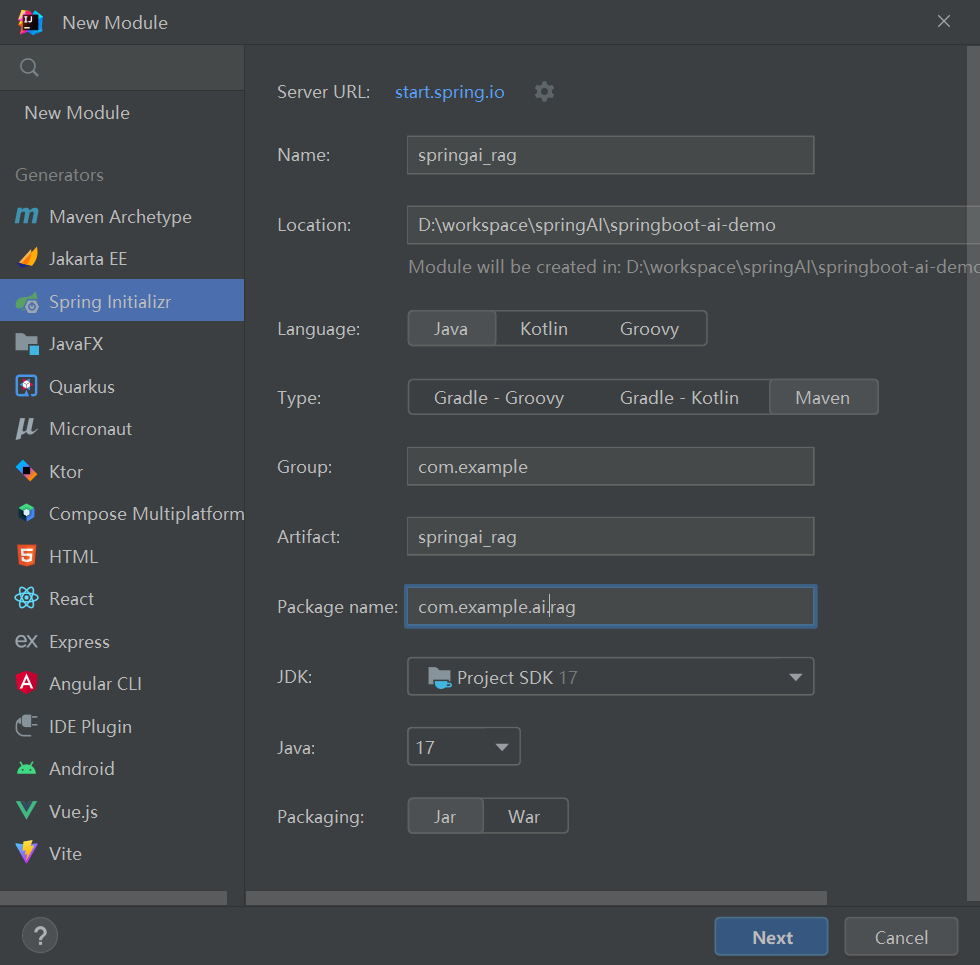Switch project type to Gradle - Groovy
The height and width of the screenshot is (965, 980).
click(x=499, y=398)
